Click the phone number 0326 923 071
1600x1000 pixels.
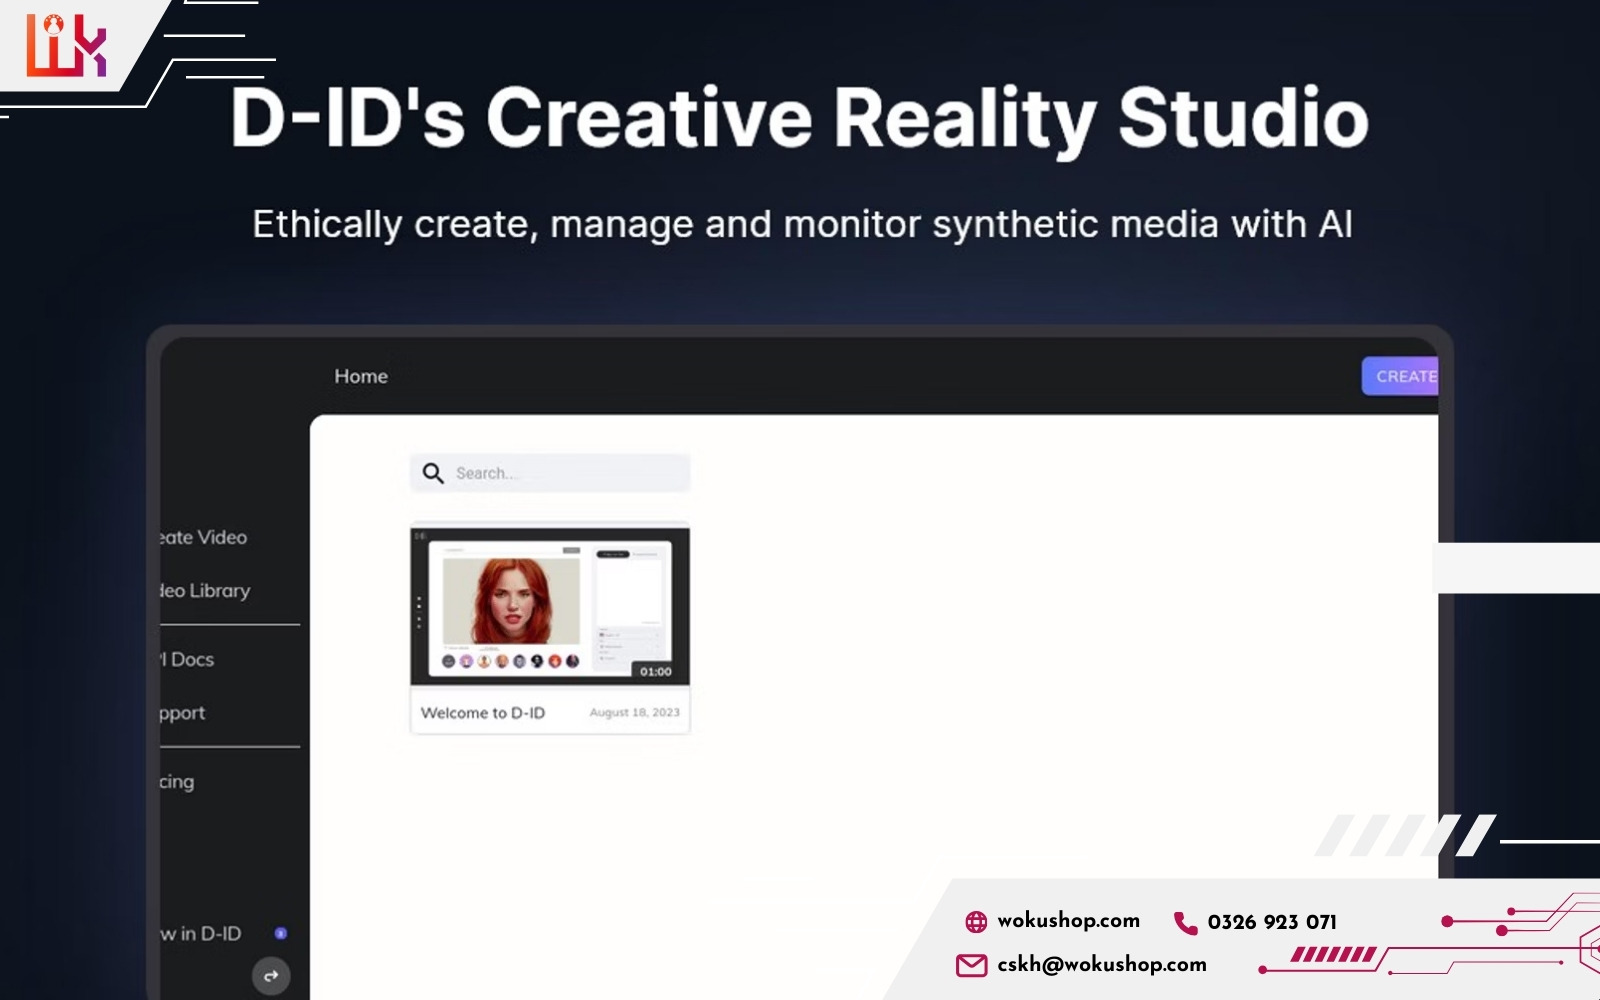point(1272,922)
